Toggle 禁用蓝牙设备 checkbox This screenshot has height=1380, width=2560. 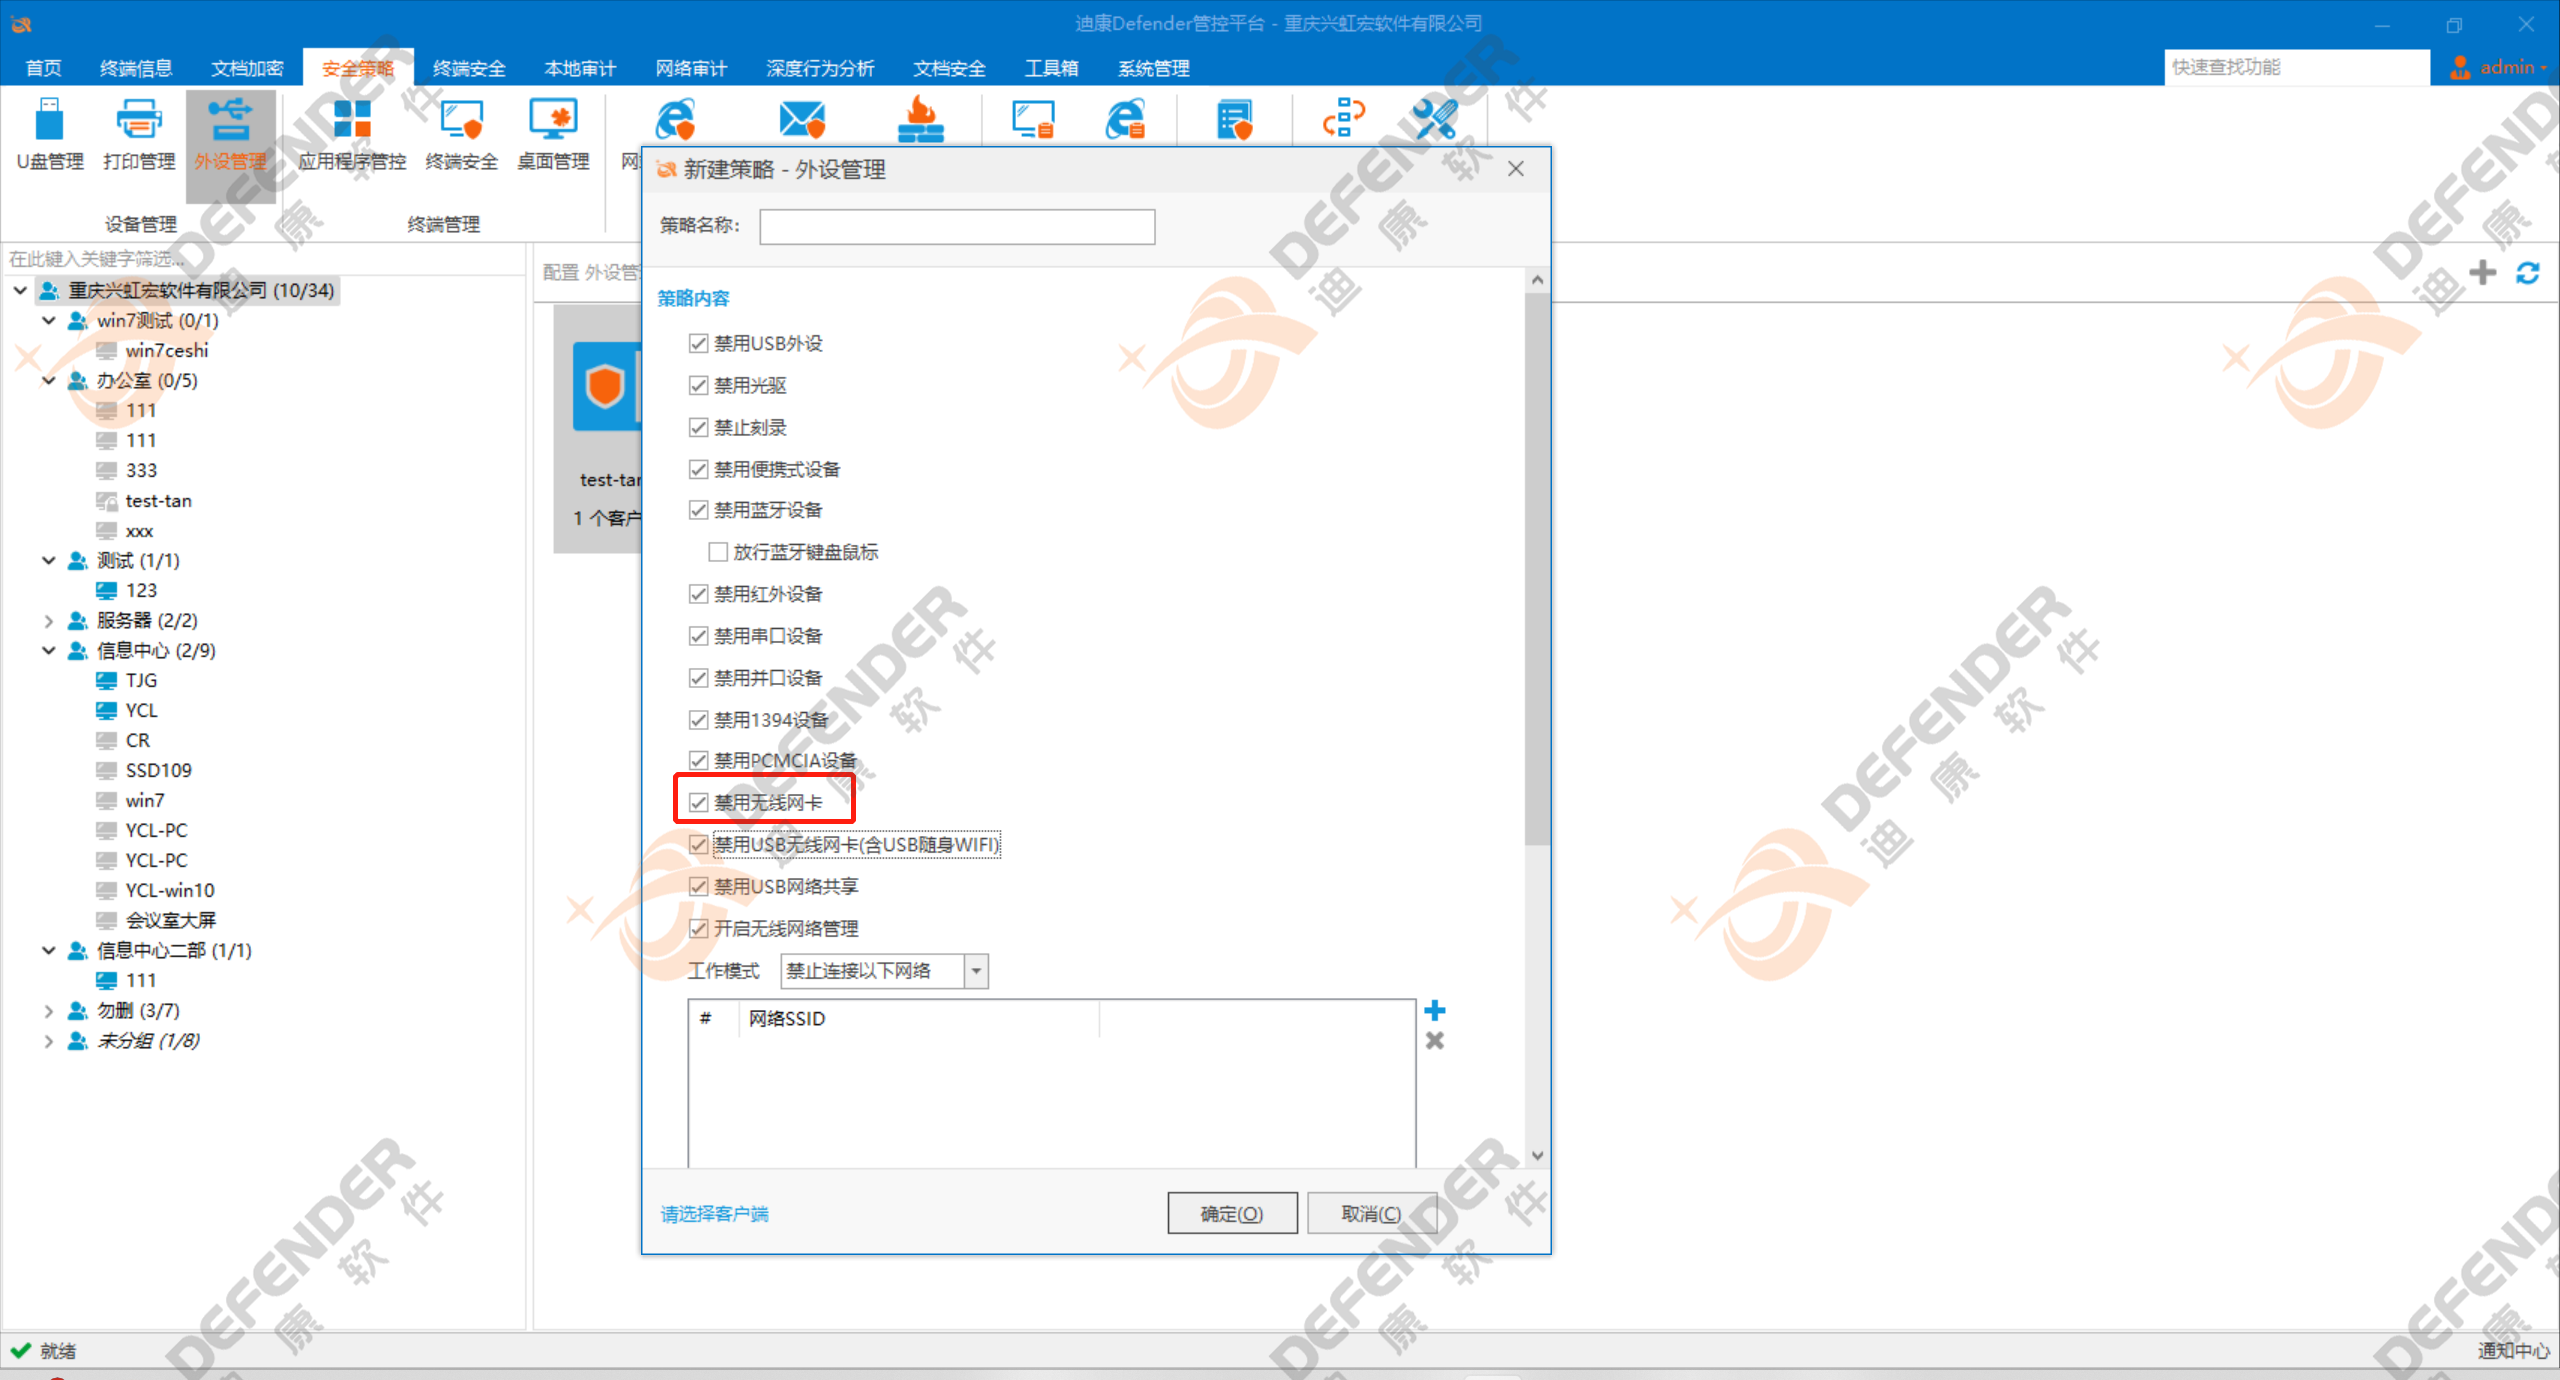(698, 511)
